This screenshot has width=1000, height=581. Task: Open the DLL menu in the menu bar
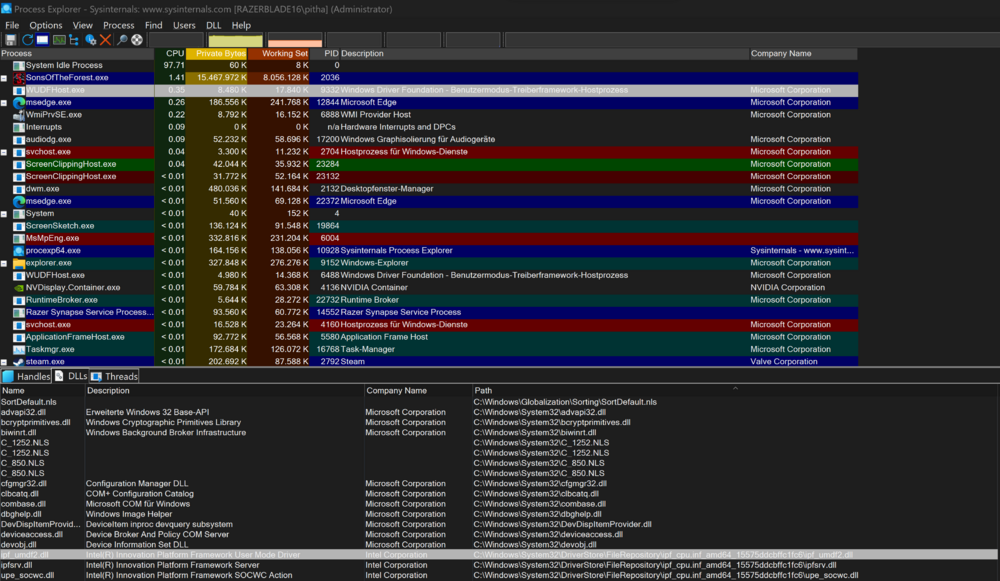pyautogui.click(x=214, y=25)
